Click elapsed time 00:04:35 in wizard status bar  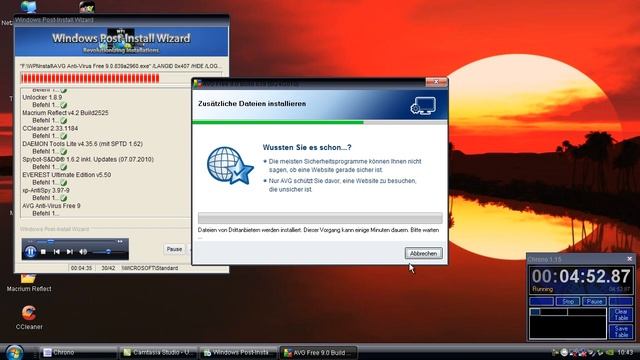[x=81, y=268]
